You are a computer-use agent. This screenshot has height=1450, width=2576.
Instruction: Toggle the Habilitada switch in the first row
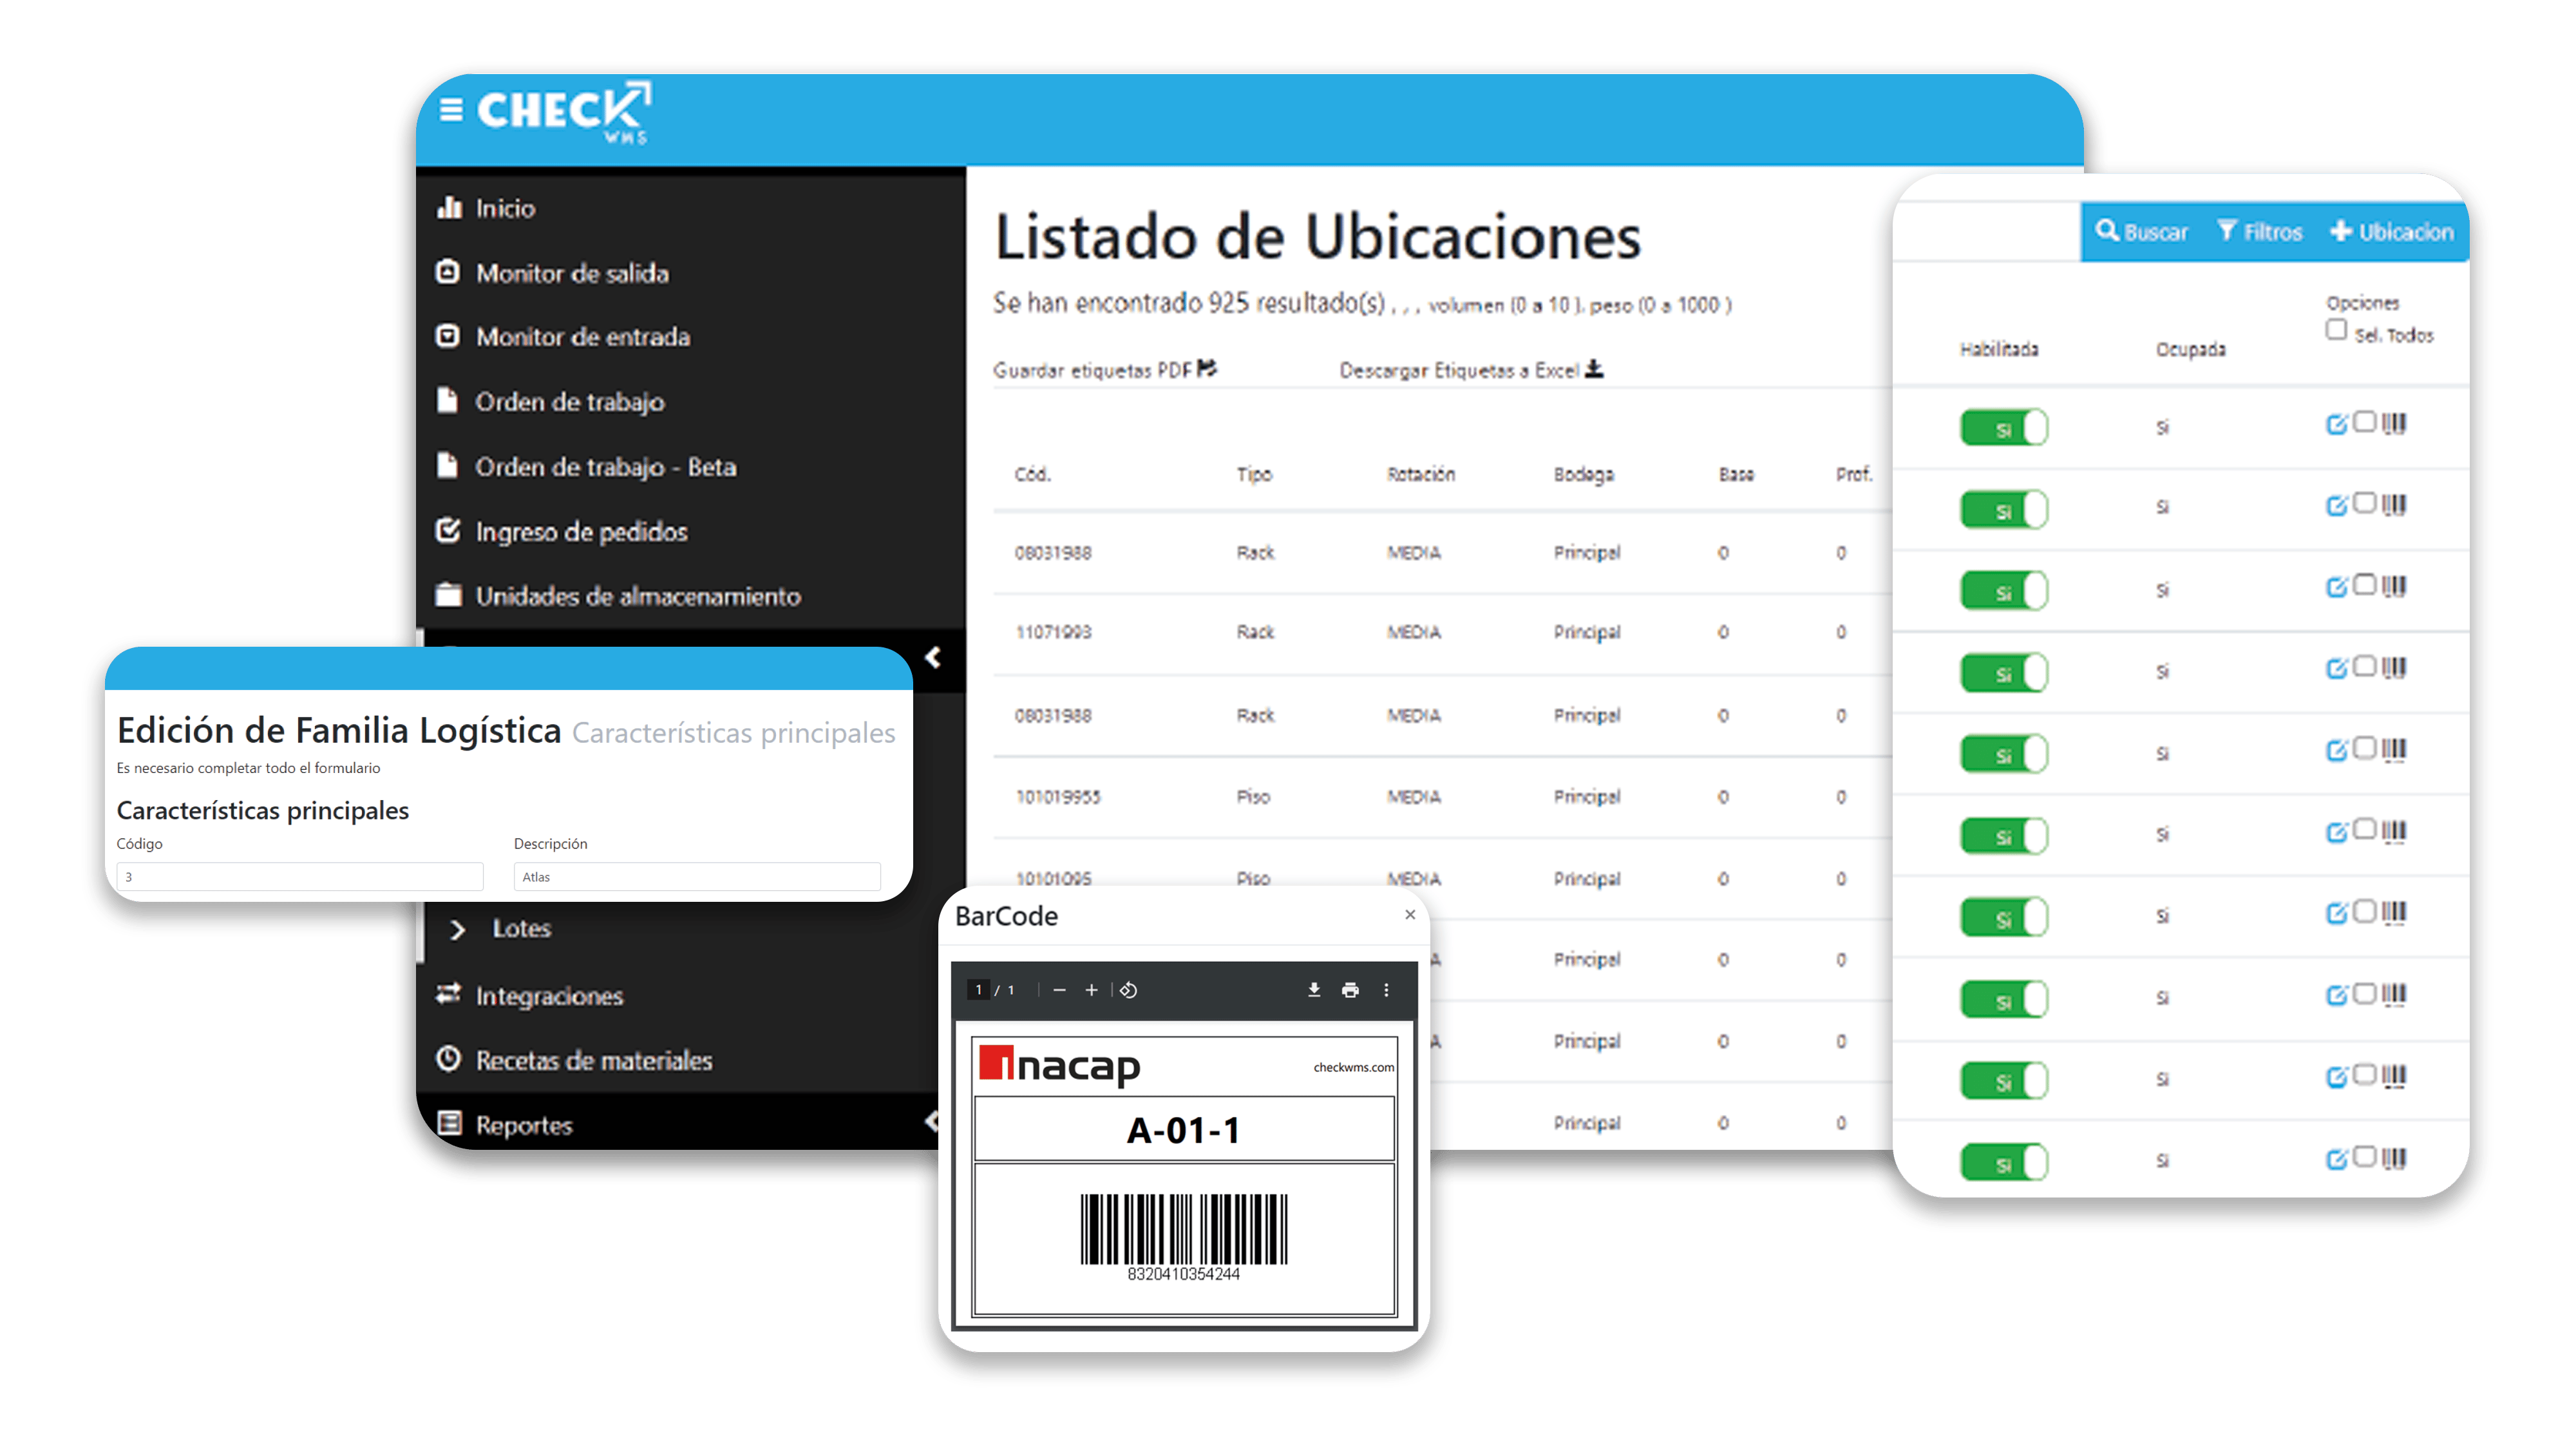coord(2004,428)
